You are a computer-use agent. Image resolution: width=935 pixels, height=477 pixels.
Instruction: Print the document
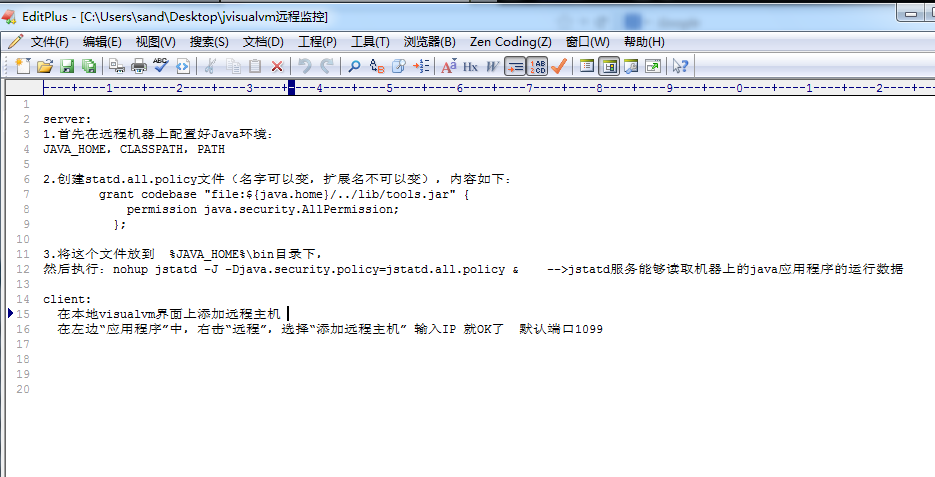(139, 66)
